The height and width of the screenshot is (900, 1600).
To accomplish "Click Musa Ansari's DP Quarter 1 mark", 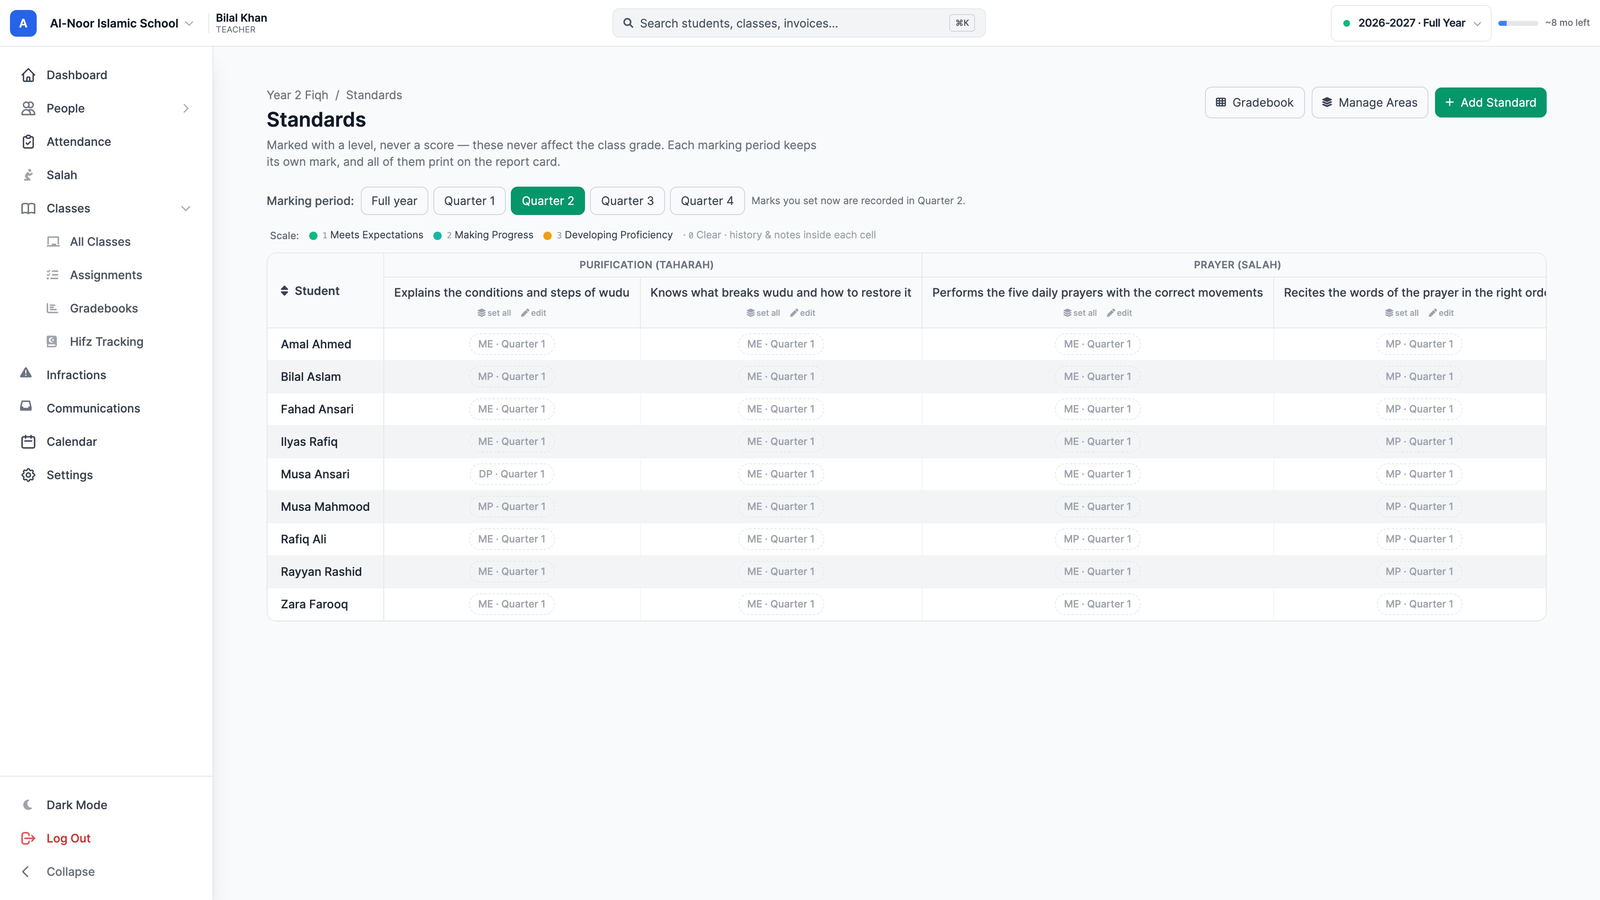I will coord(512,474).
